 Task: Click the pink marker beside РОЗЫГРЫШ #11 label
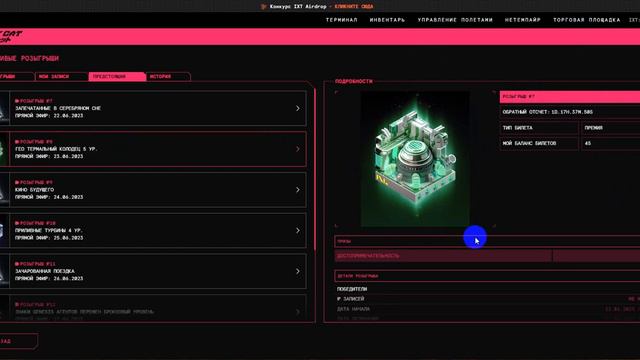click(x=17, y=264)
